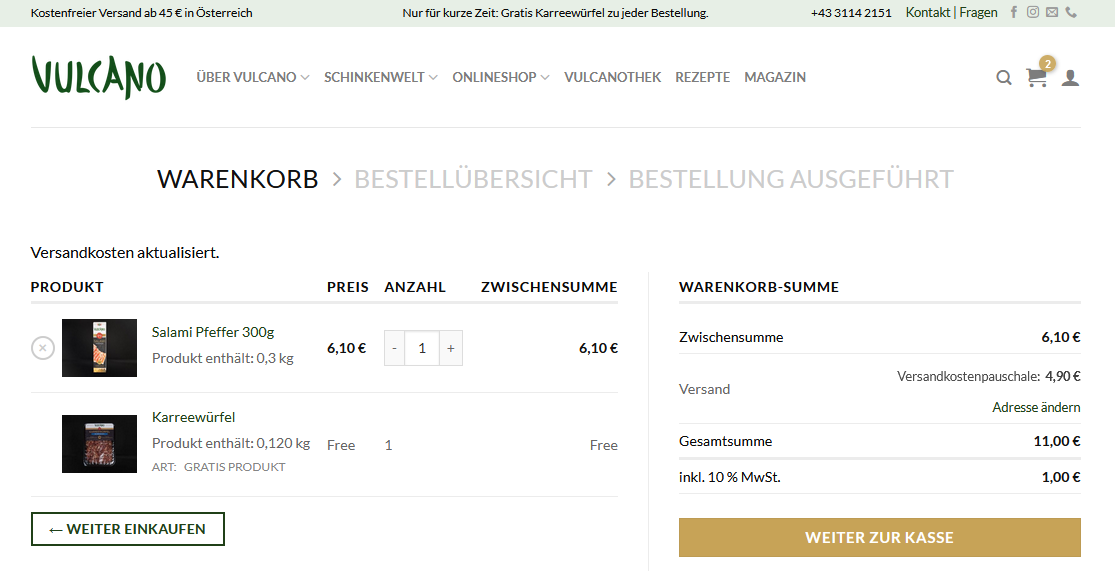
Task: Open the Salami Pfeffer 300g product link
Action: coord(213,332)
